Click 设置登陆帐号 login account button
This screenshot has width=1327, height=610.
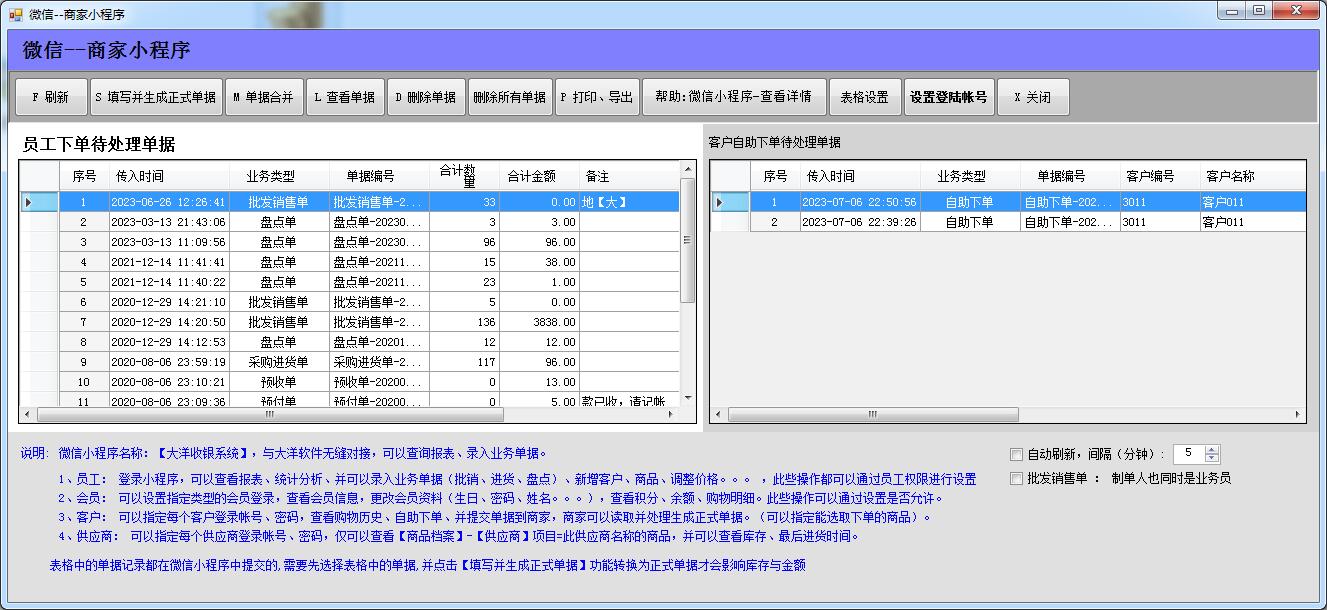948,97
